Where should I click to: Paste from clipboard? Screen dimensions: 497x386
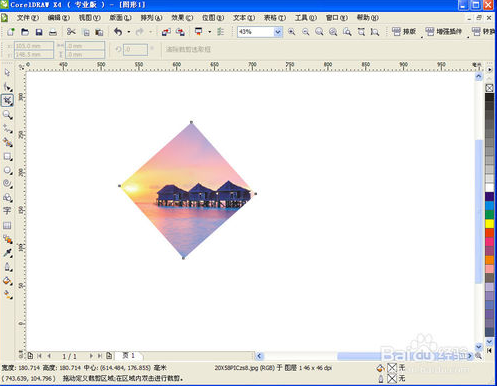coord(99,32)
